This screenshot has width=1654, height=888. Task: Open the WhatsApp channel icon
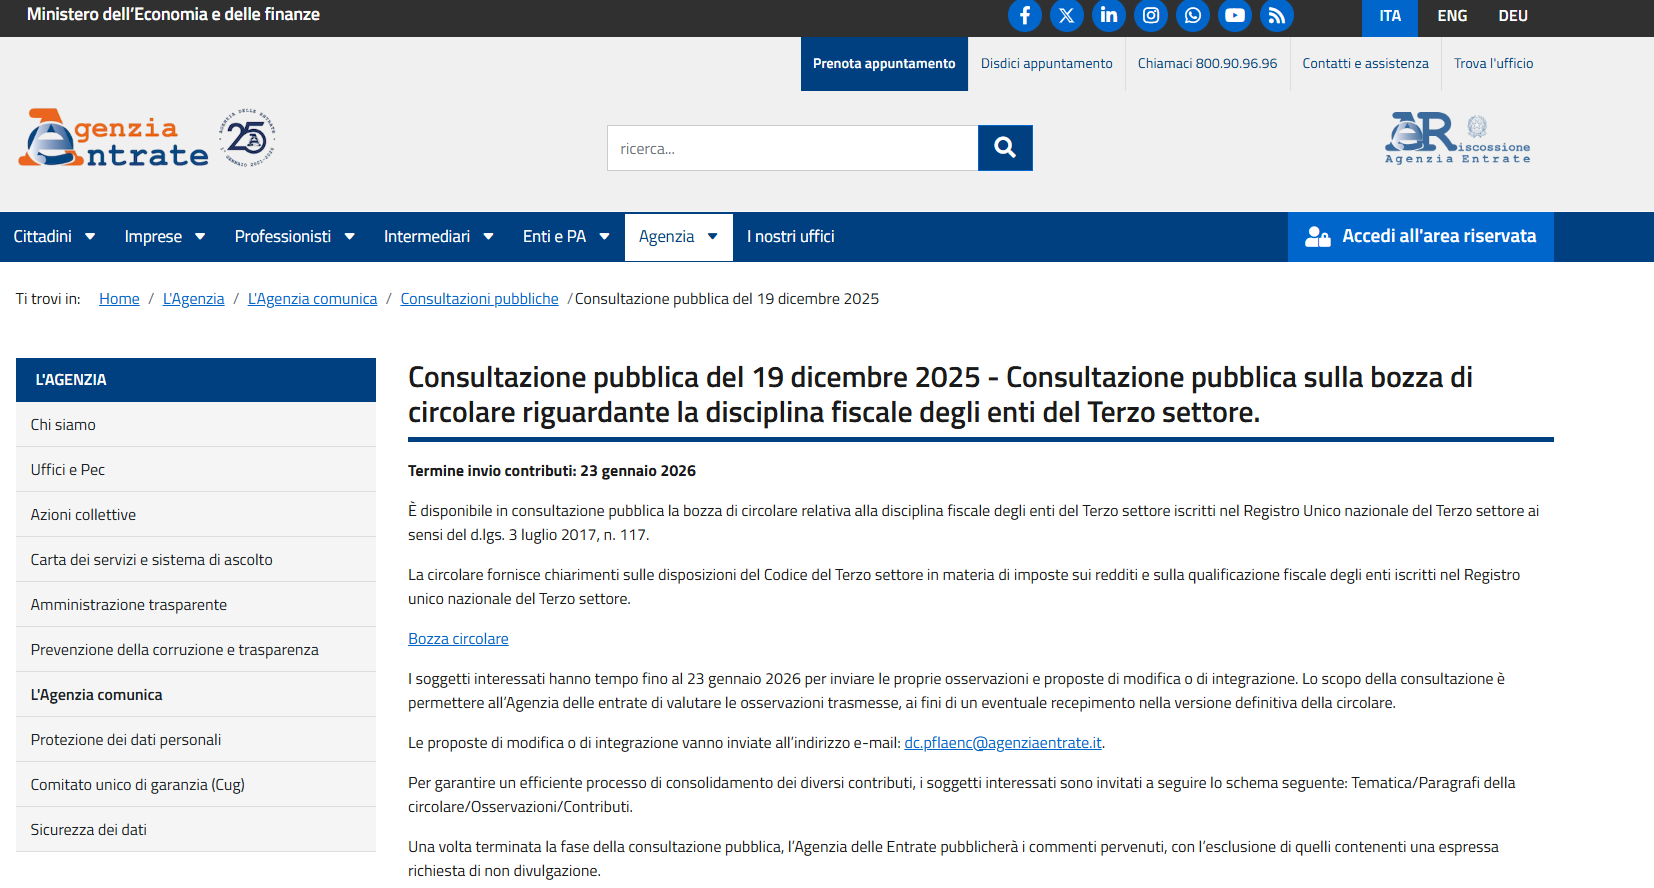(1192, 15)
